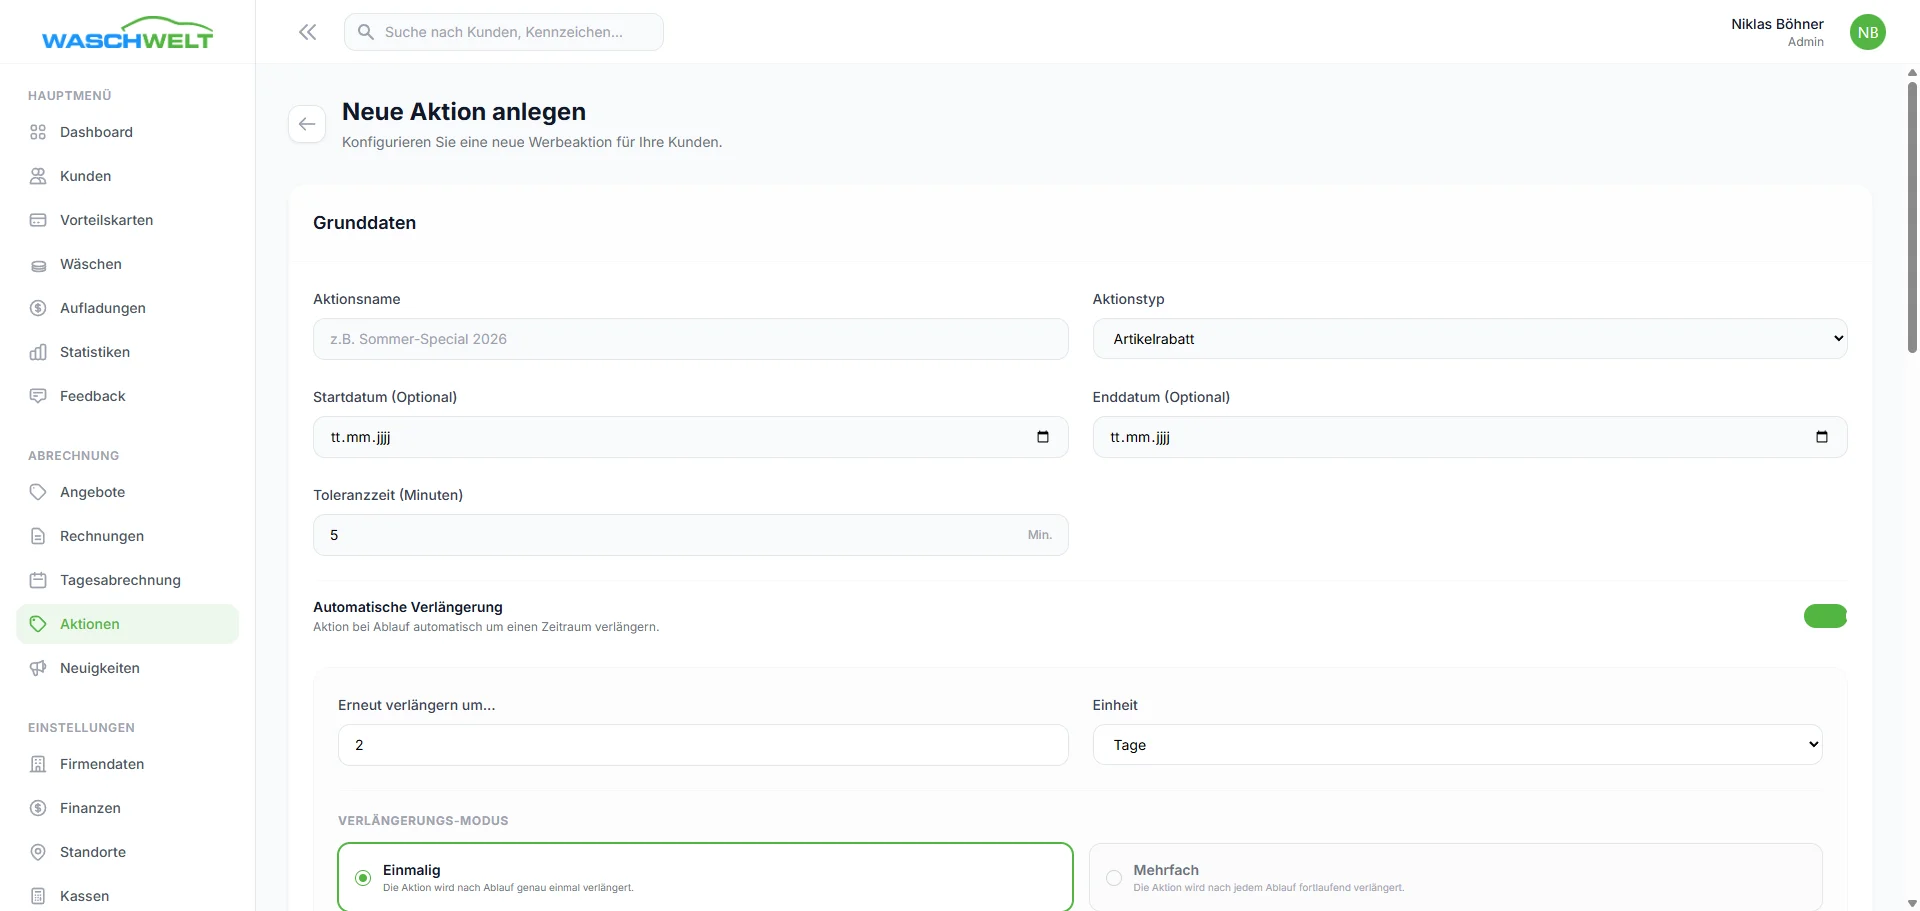1920x911 pixels.
Task: Disable the Automatische Verlängerung switch
Action: [x=1824, y=616]
